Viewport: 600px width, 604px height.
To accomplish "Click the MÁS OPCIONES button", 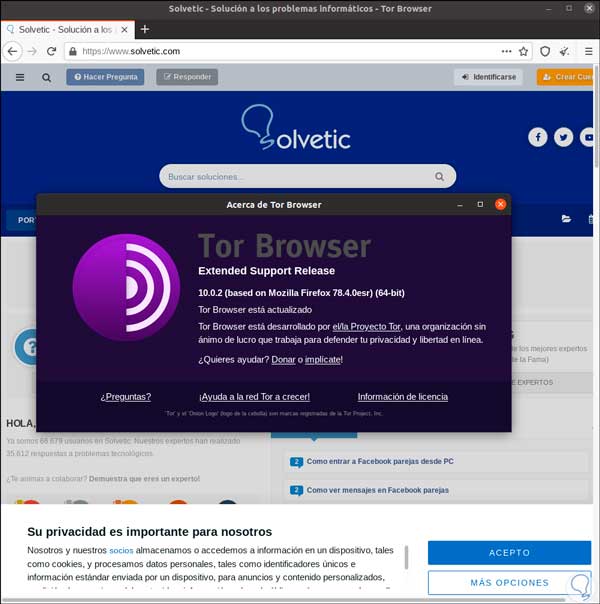I will [509, 583].
